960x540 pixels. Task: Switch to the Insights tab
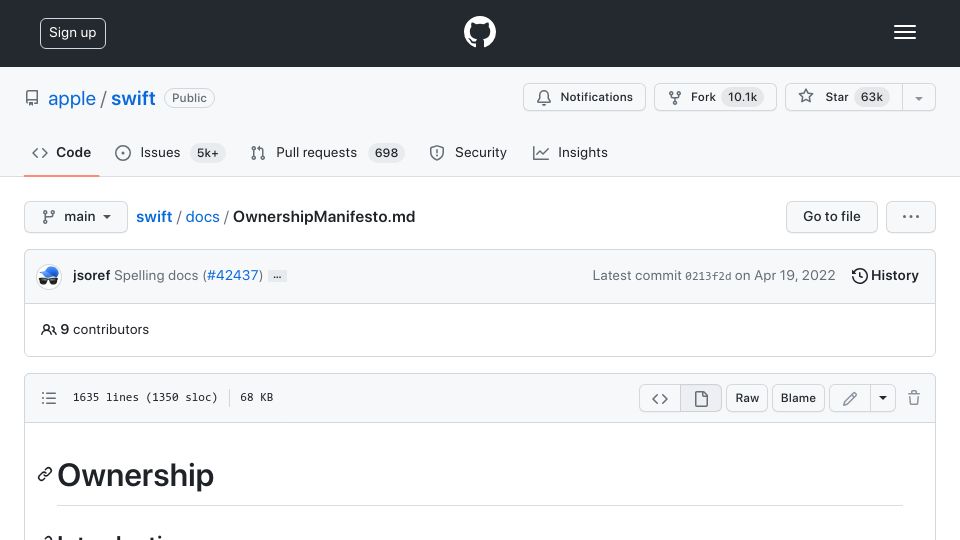570,152
